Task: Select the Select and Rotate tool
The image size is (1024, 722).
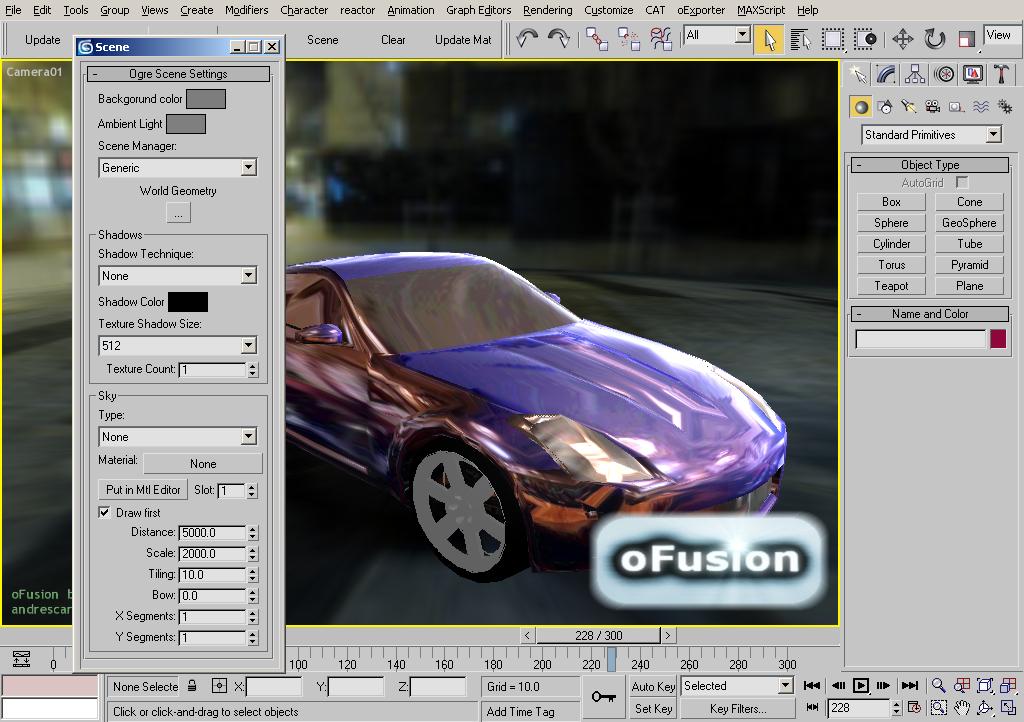Action: point(935,39)
